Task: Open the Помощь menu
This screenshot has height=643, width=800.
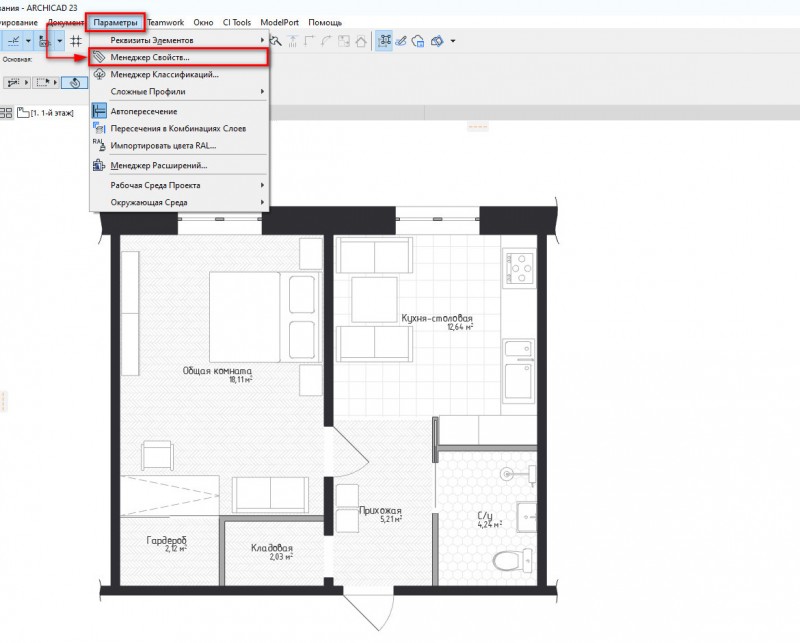Action: click(x=324, y=22)
